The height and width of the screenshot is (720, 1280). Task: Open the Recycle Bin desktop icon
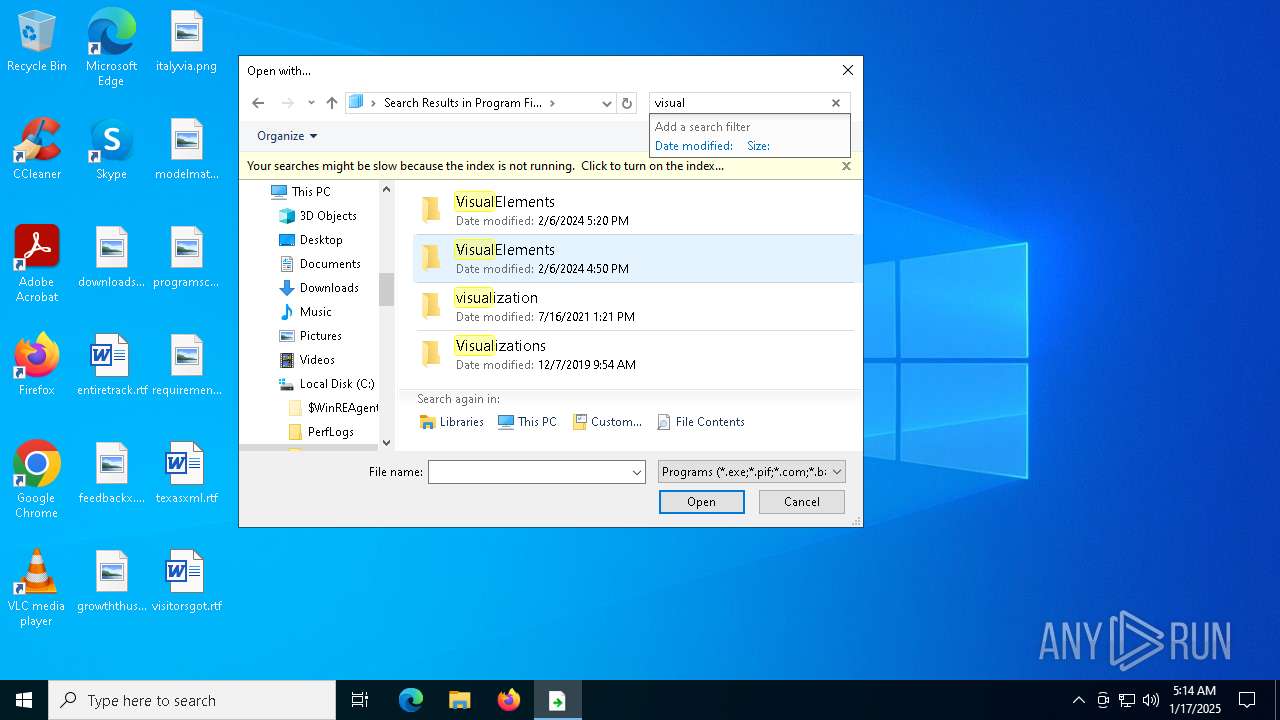[37, 42]
